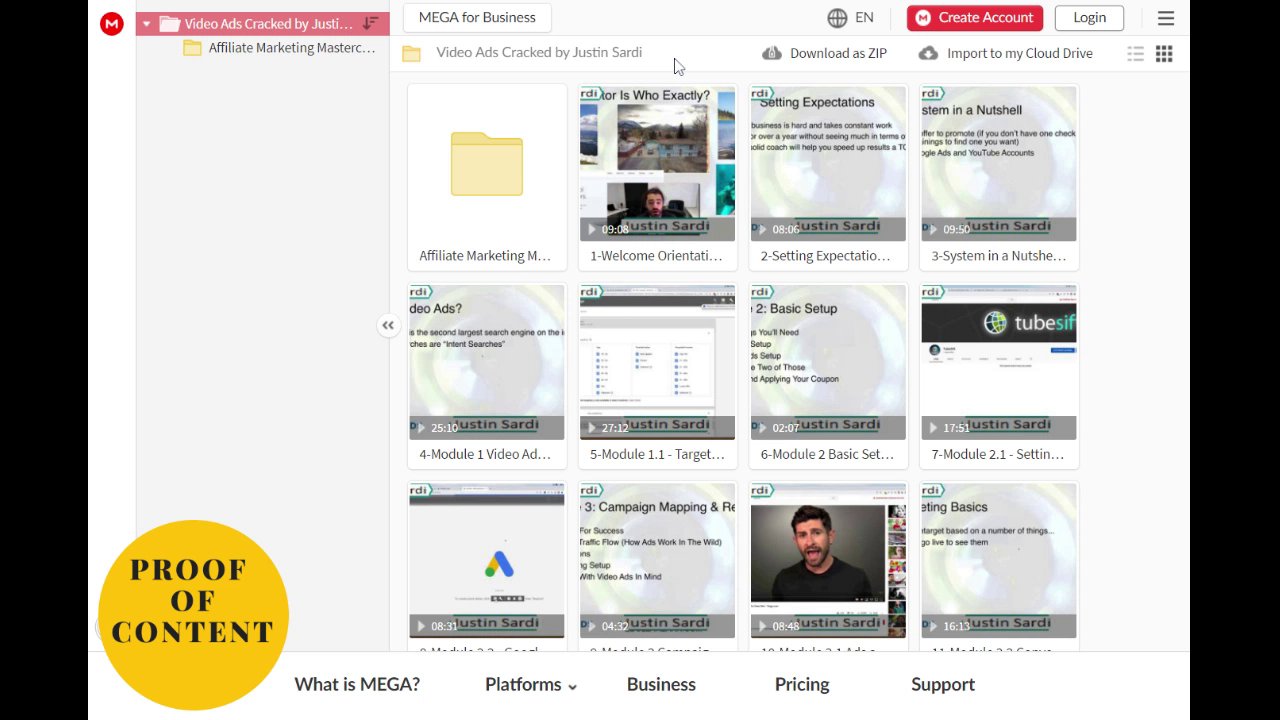Click the Import cloud drive icon

928,53
